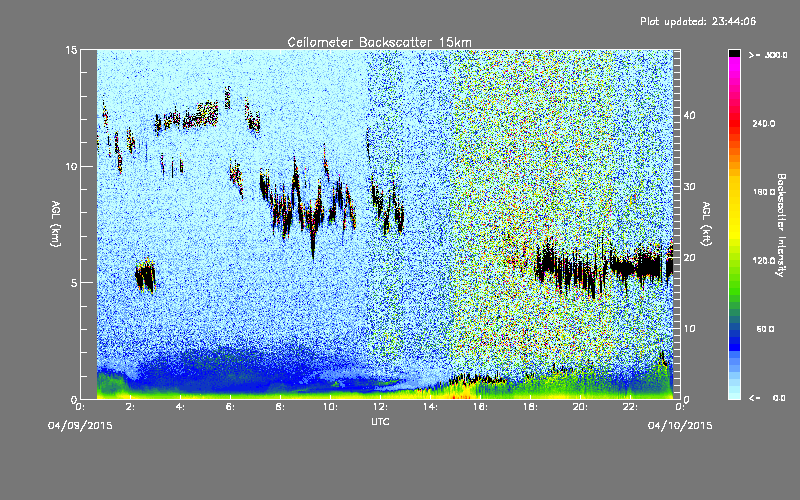This screenshot has height=500, width=800.
Task: Click the black top of the colorbar
Action: 734,53
